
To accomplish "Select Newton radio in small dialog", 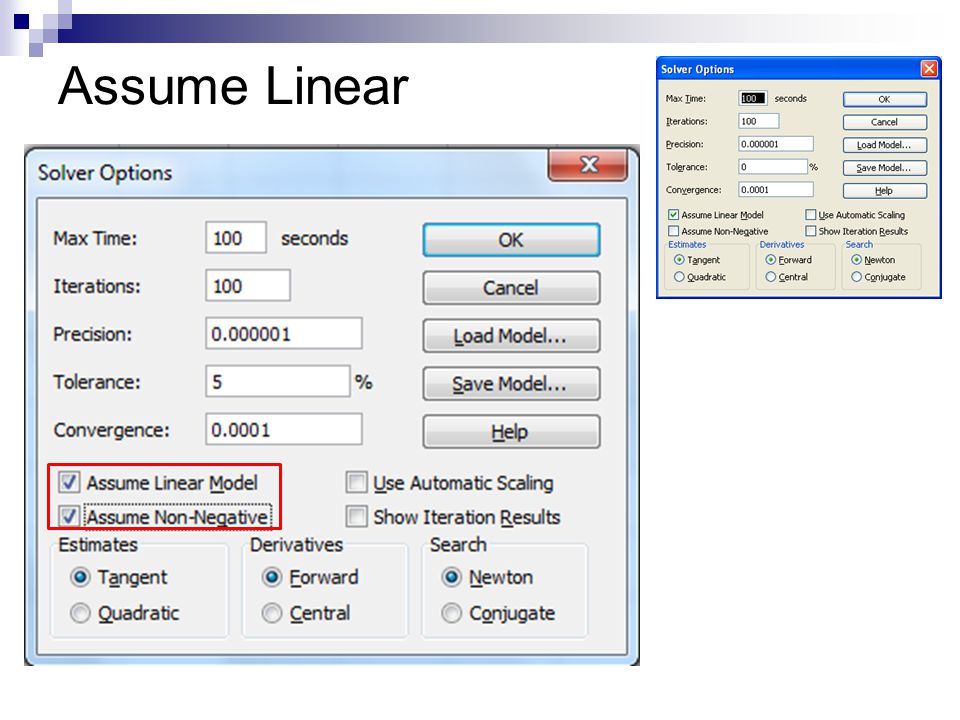I will [857, 260].
